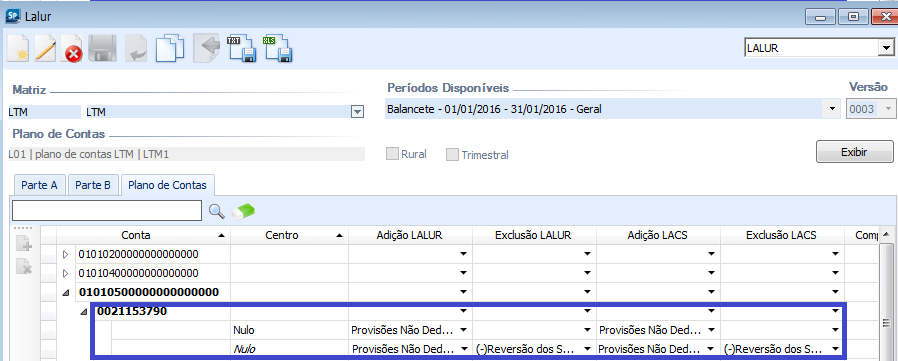Open the Períodos Disponíveis balancete dropdown

pos(830,109)
